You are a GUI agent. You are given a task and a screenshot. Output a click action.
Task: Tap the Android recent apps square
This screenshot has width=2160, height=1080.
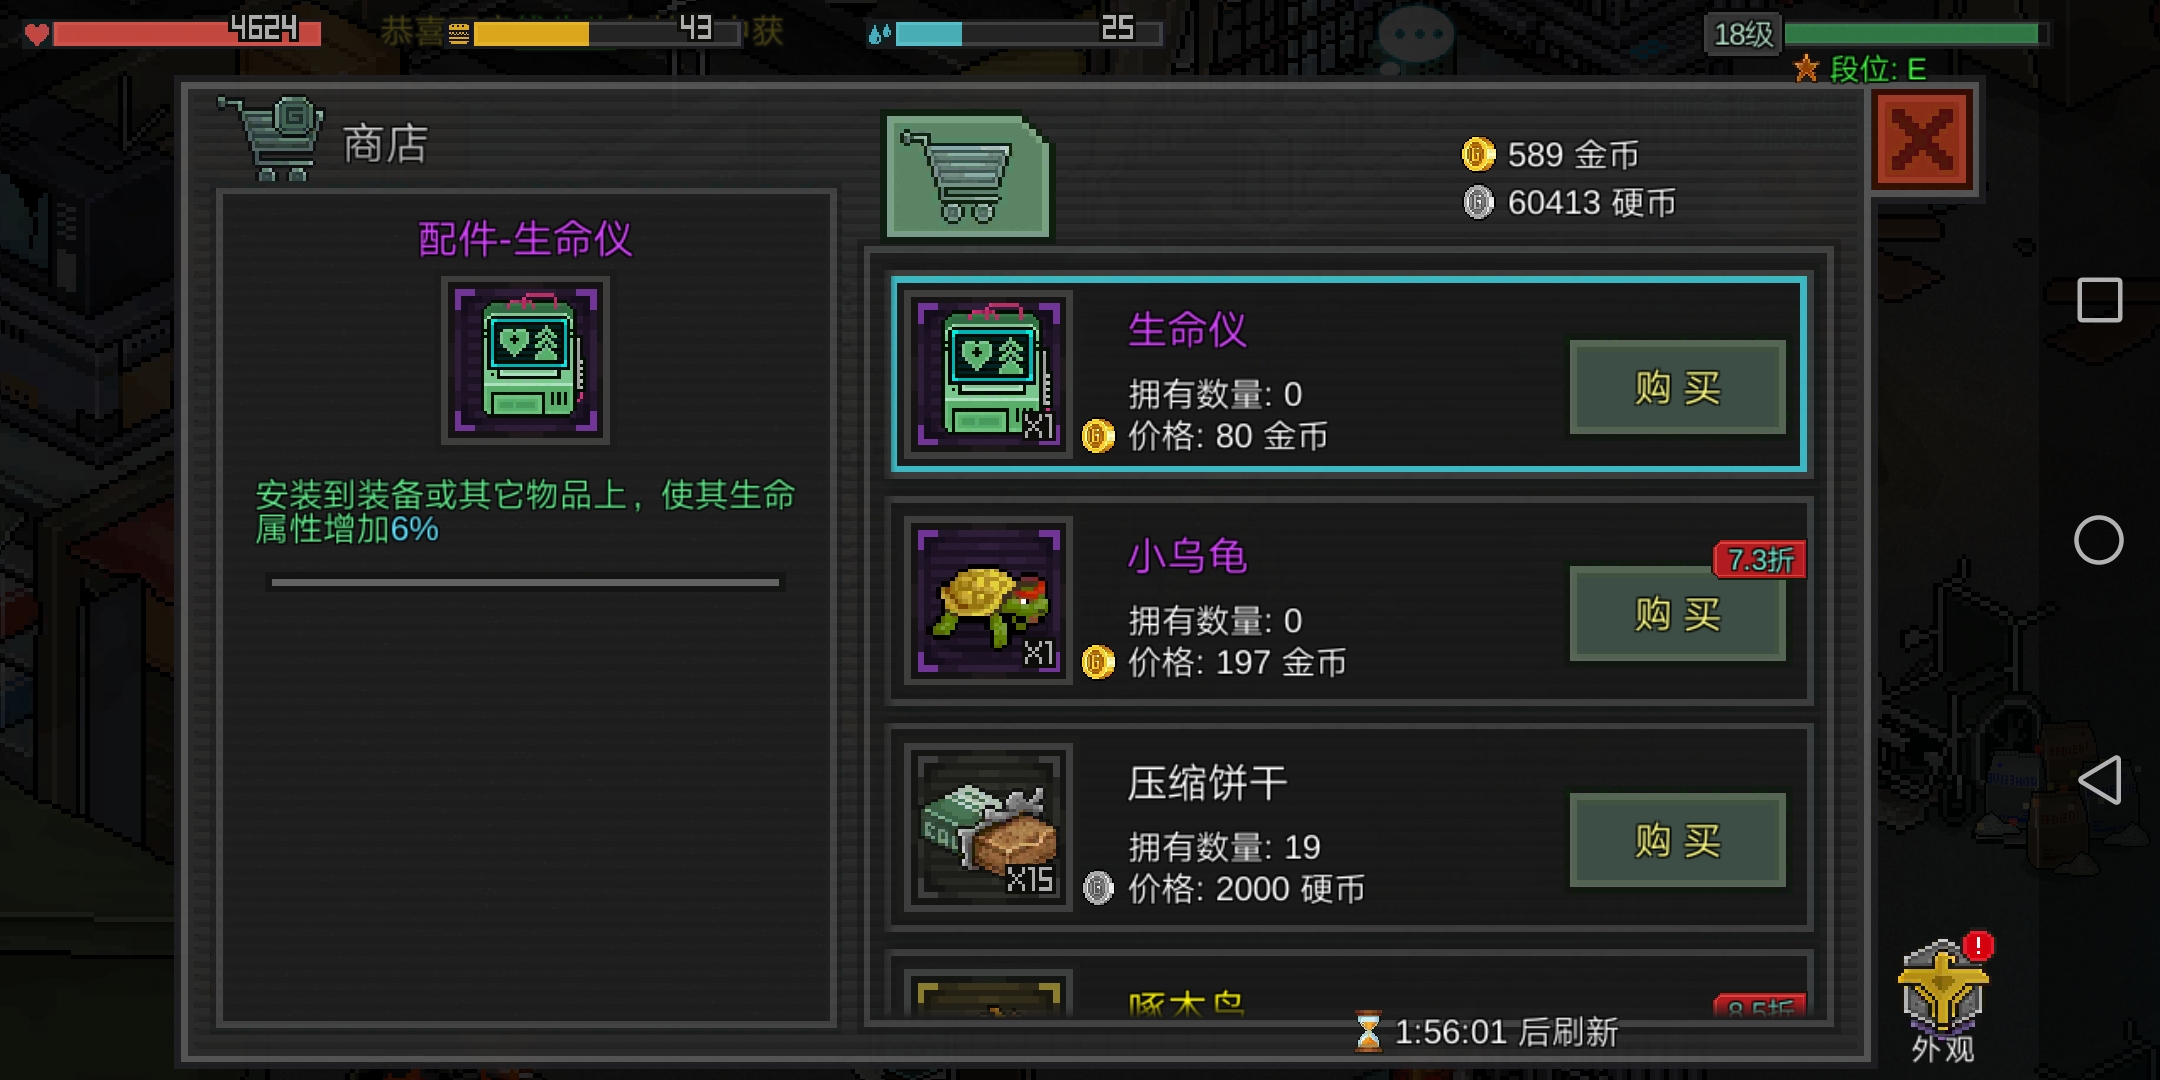click(2099, 300)
